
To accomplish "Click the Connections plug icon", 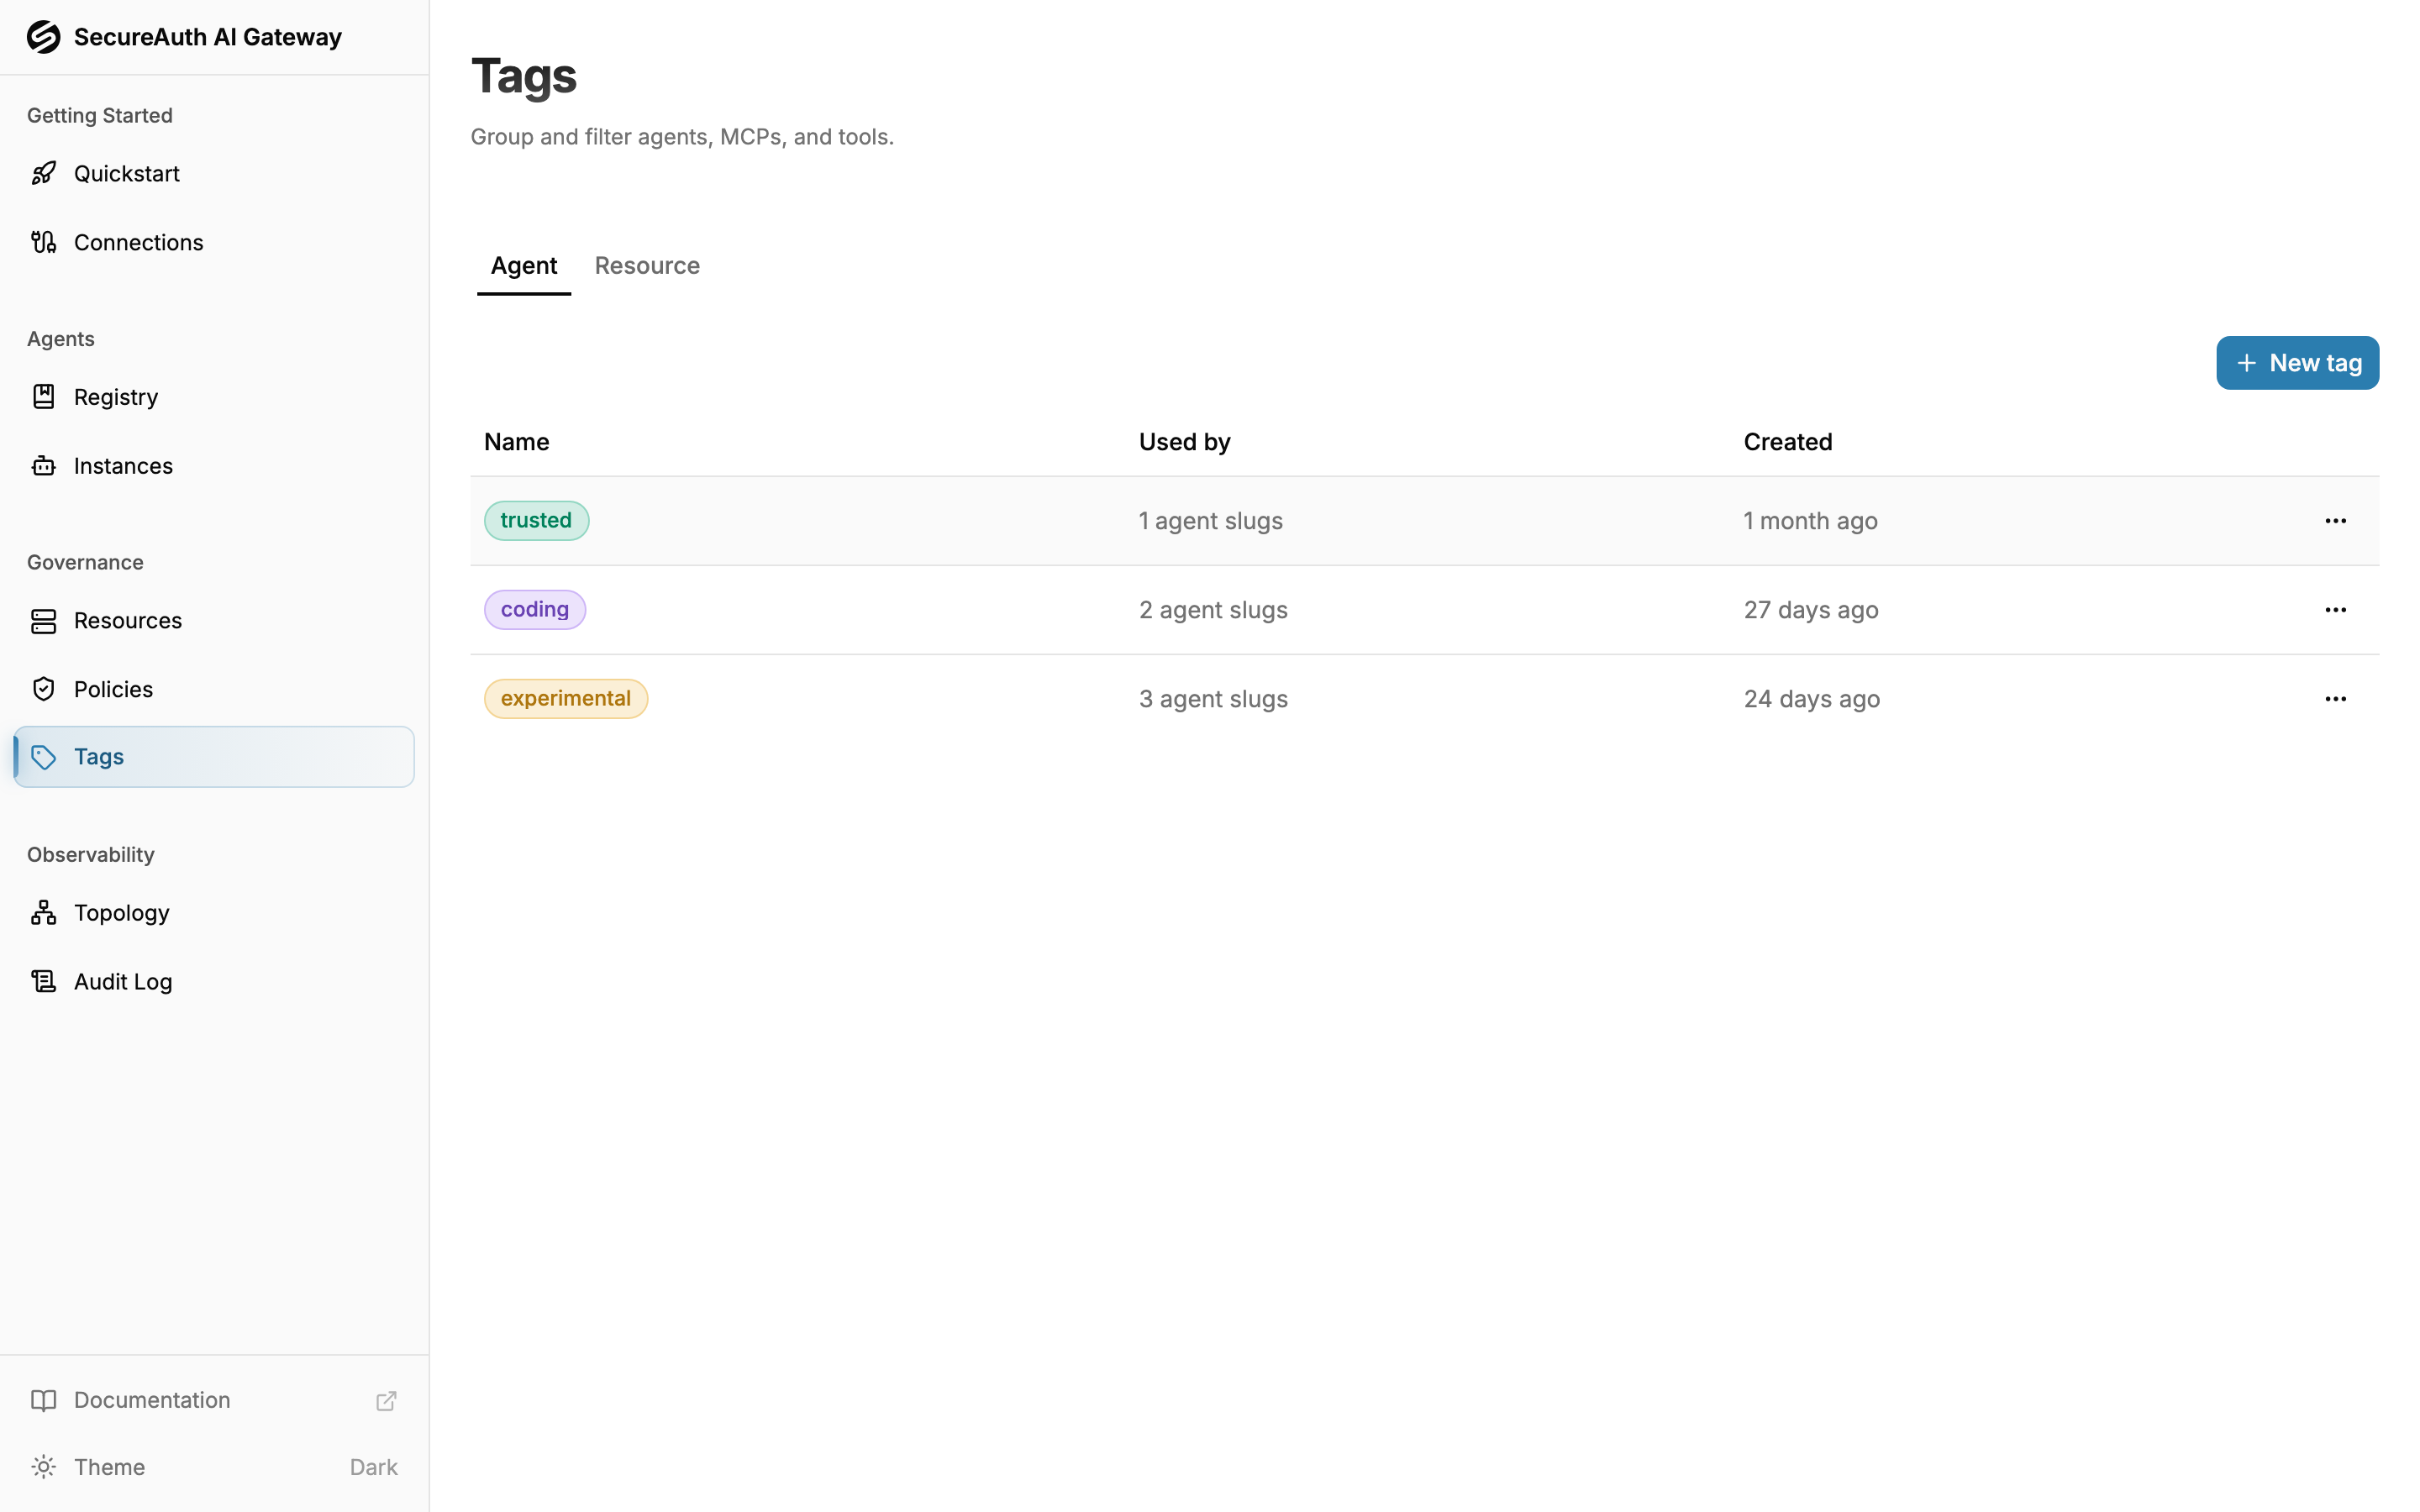I will click(x=43, y=242).
